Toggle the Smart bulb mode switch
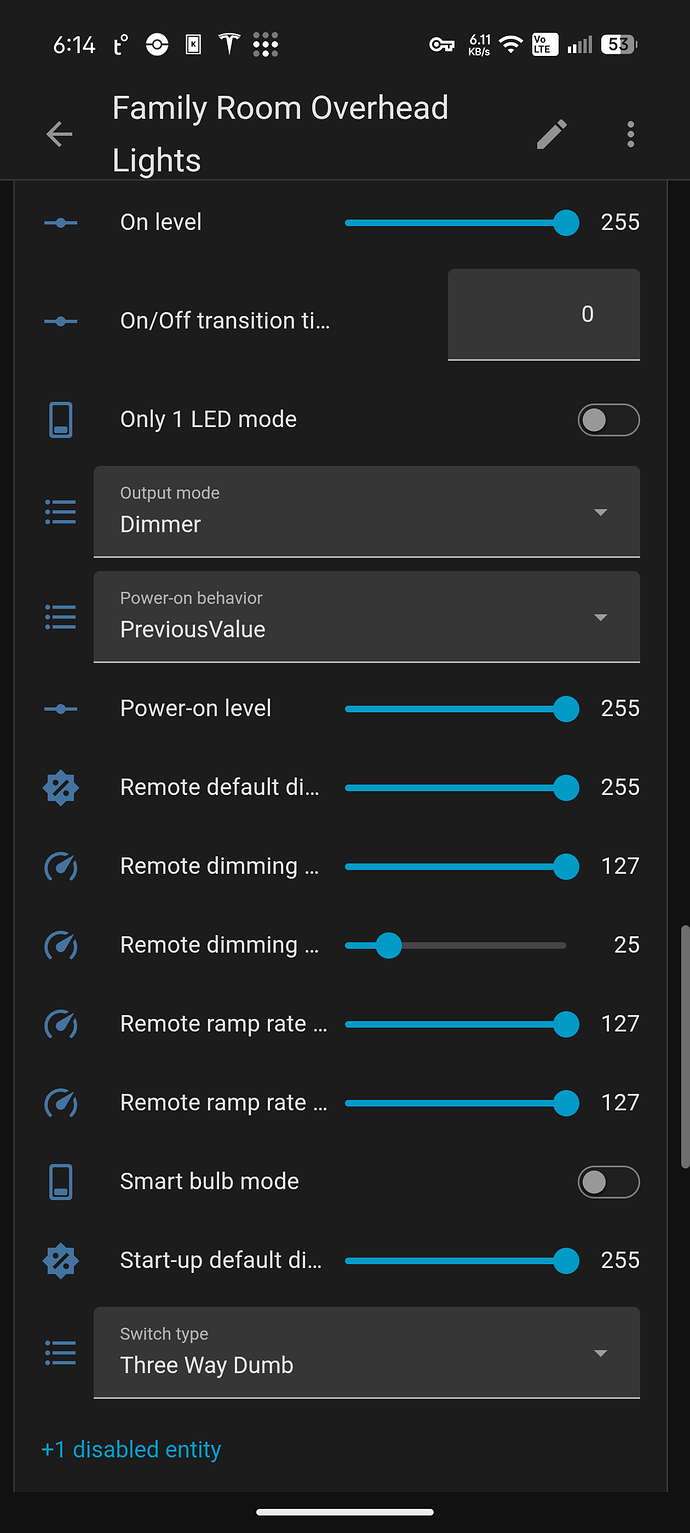The height and width of the screenshot is (1533, 690). (608, 1182)
